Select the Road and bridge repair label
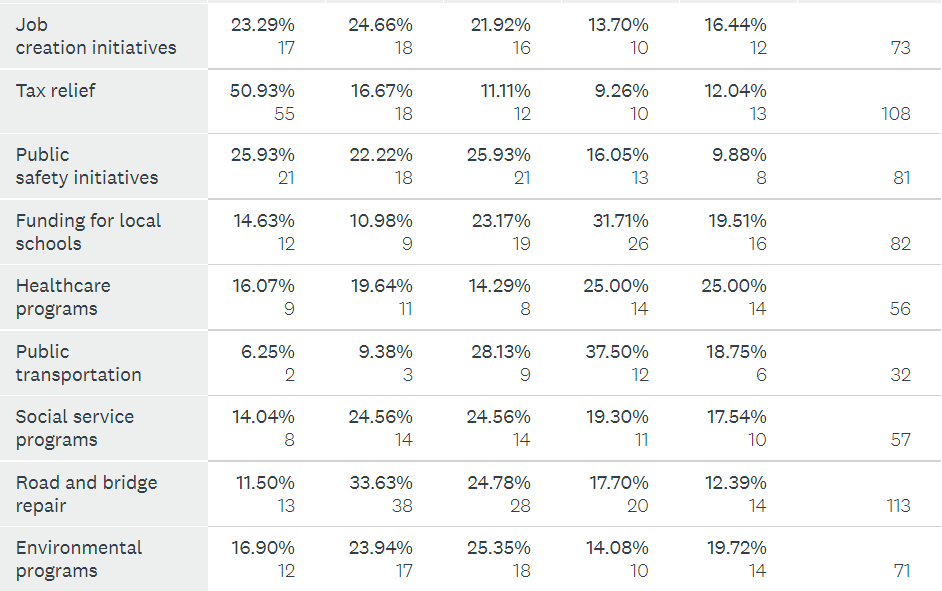 (86, 494)
